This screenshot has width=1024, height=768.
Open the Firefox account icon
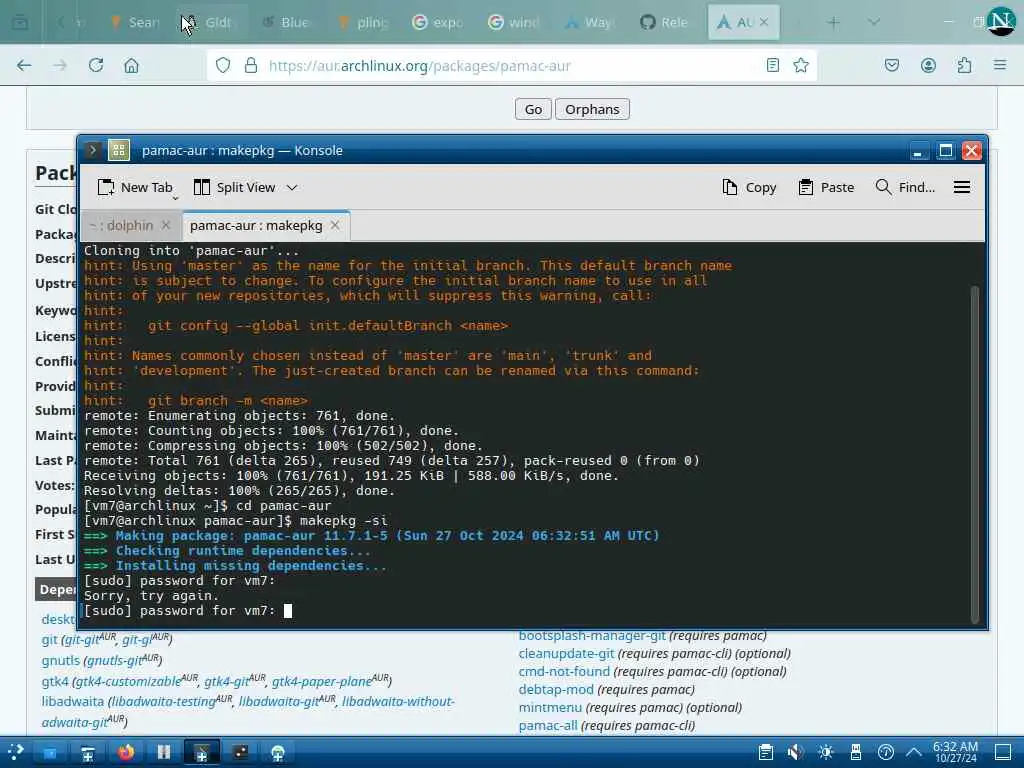click(928, 65)
